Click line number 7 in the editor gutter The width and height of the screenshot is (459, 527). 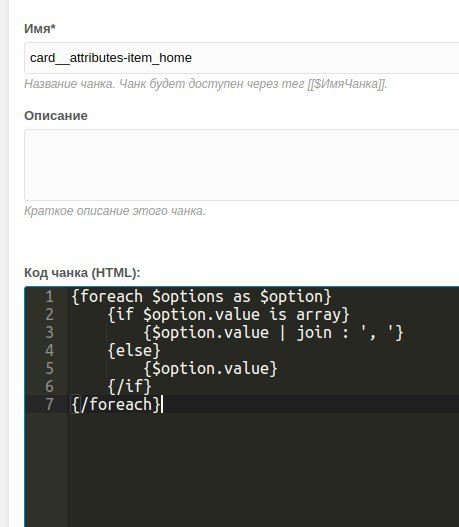click(x=50, y=404)
